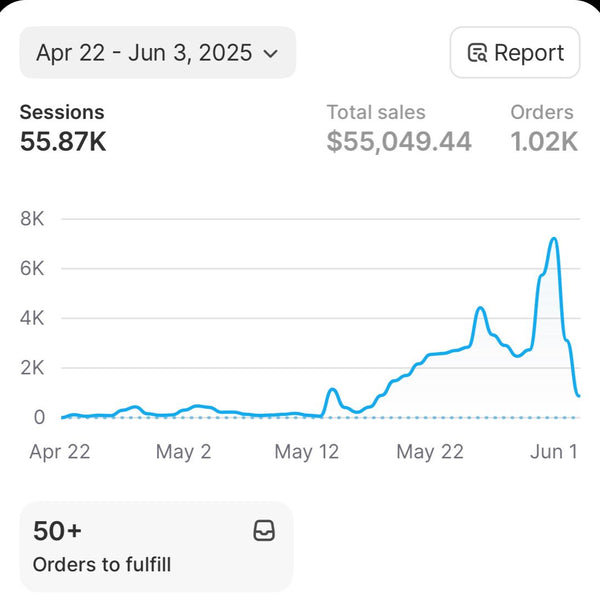Image resolution: width=600 pixels, height=603 pixels.
Task: Click the 1.02K orders value
Action: [544, 142]
